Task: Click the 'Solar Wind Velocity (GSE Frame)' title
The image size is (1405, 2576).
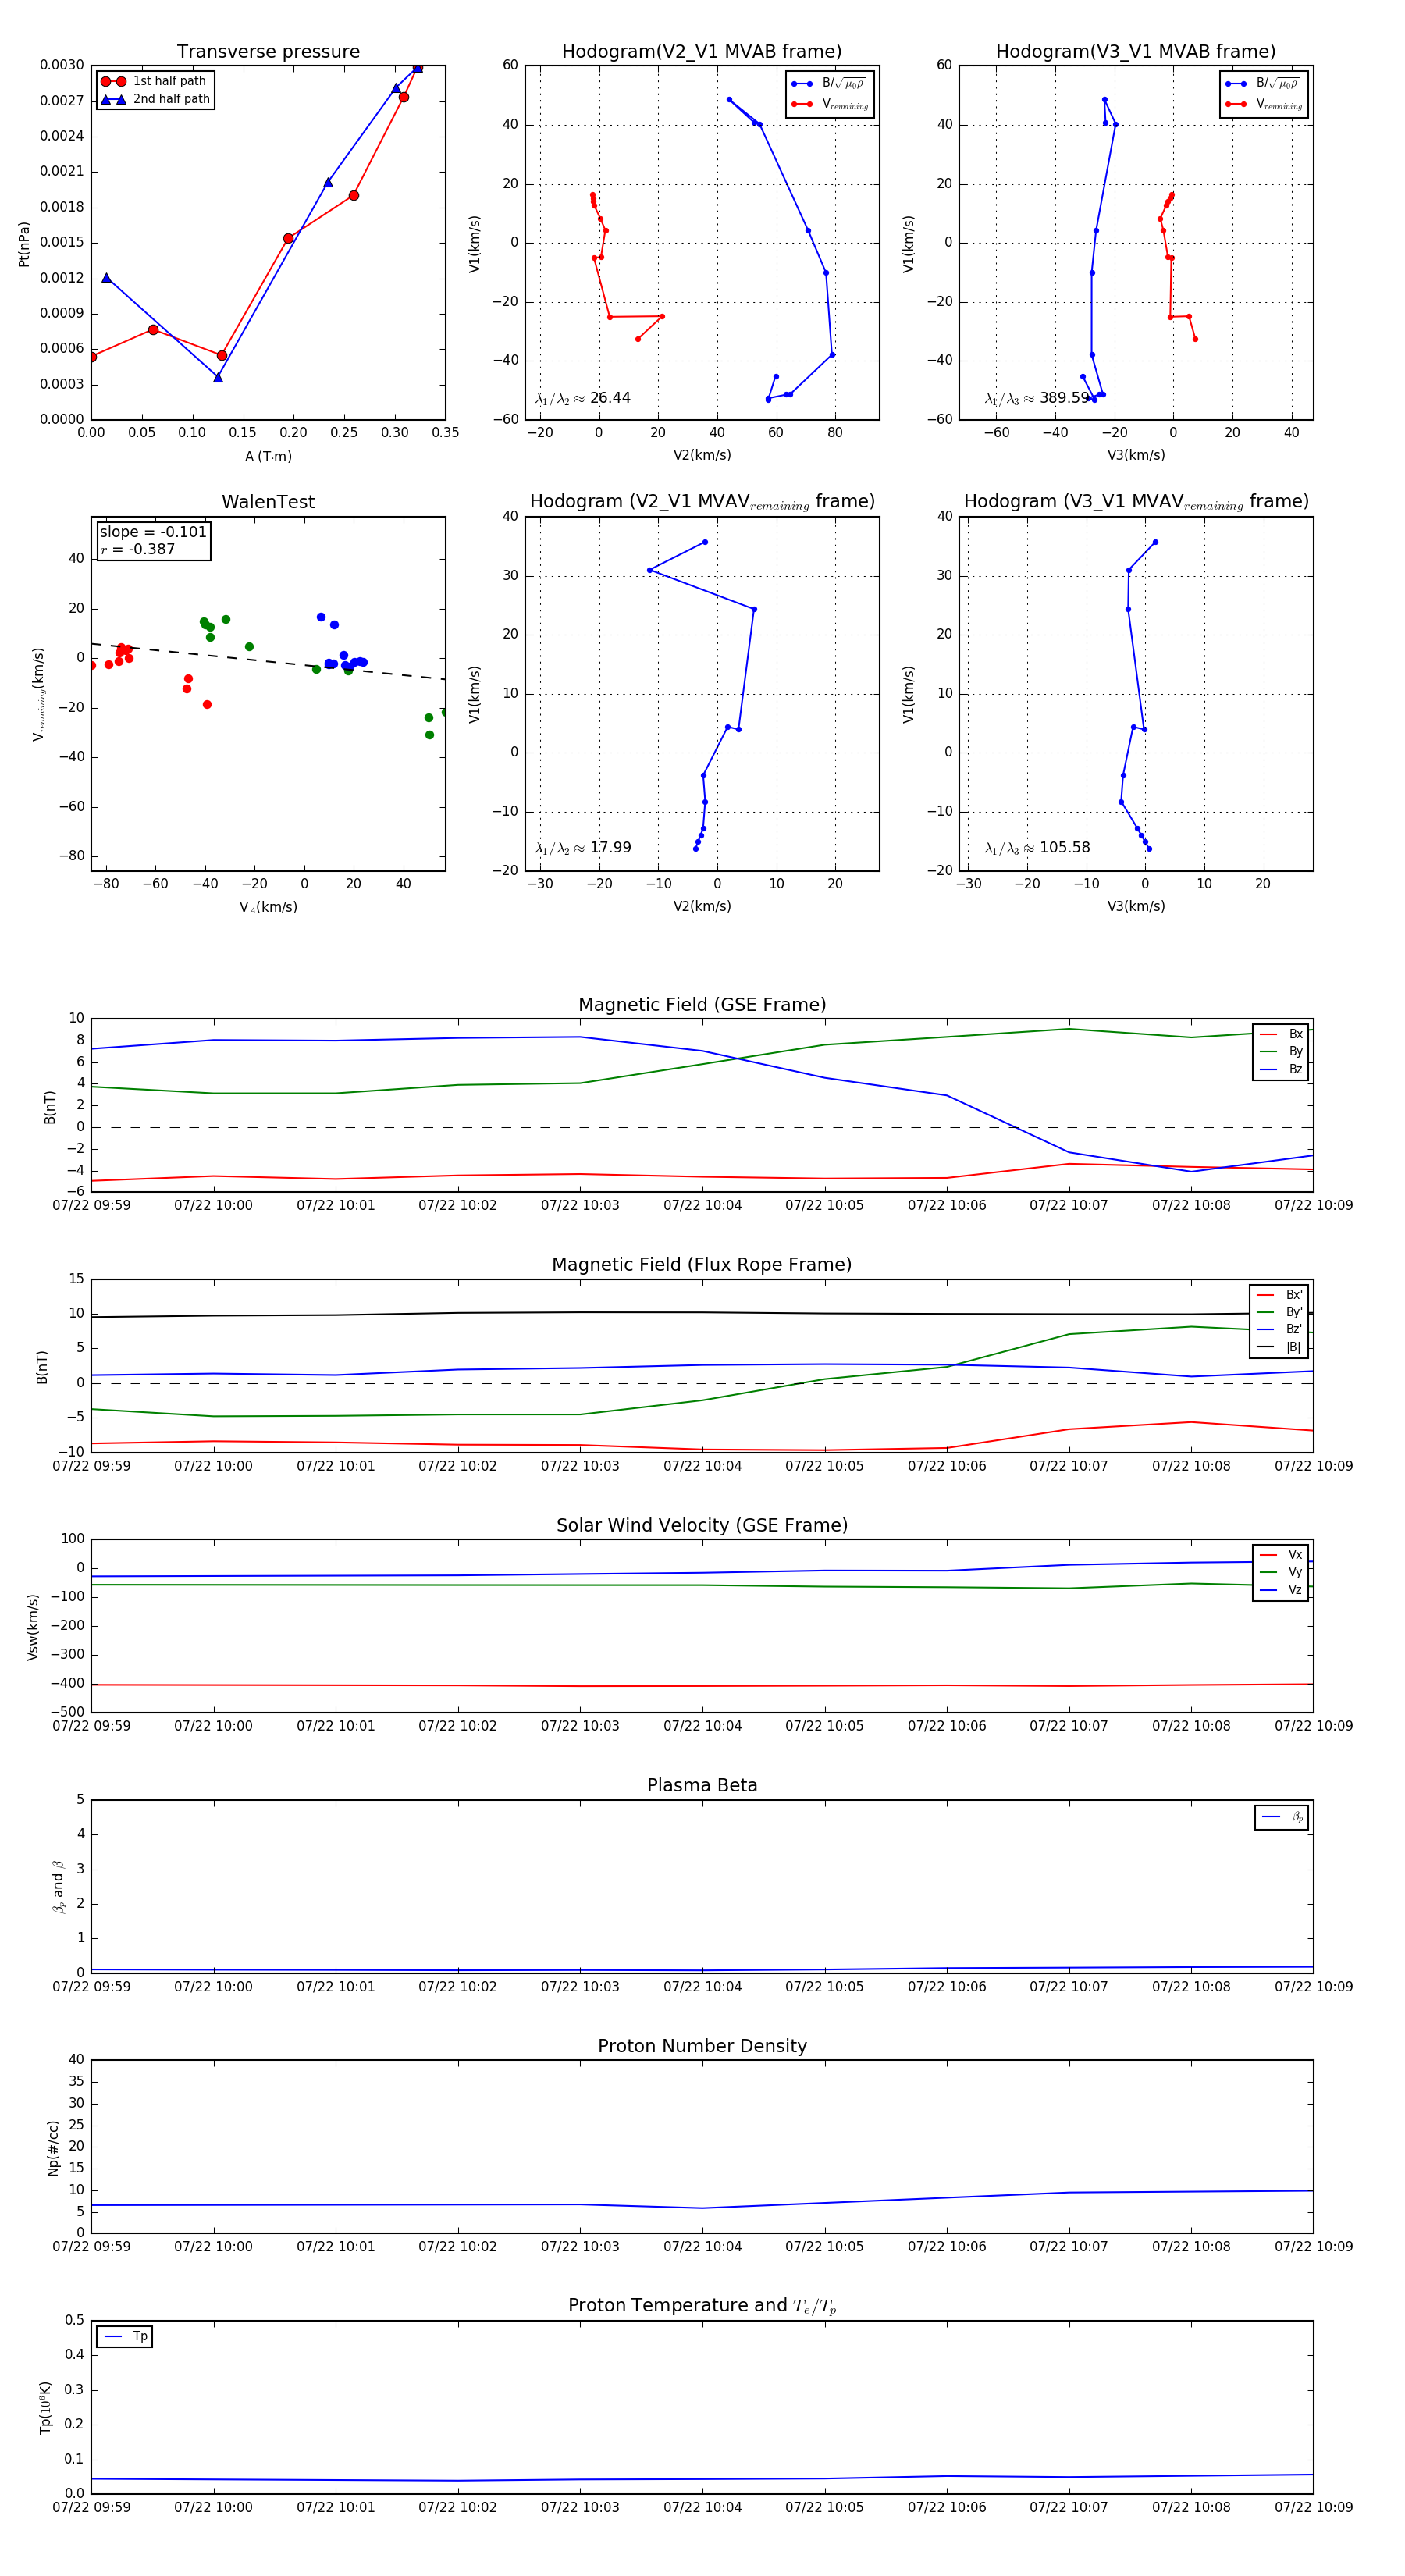Action: (x=702, y=1525)
